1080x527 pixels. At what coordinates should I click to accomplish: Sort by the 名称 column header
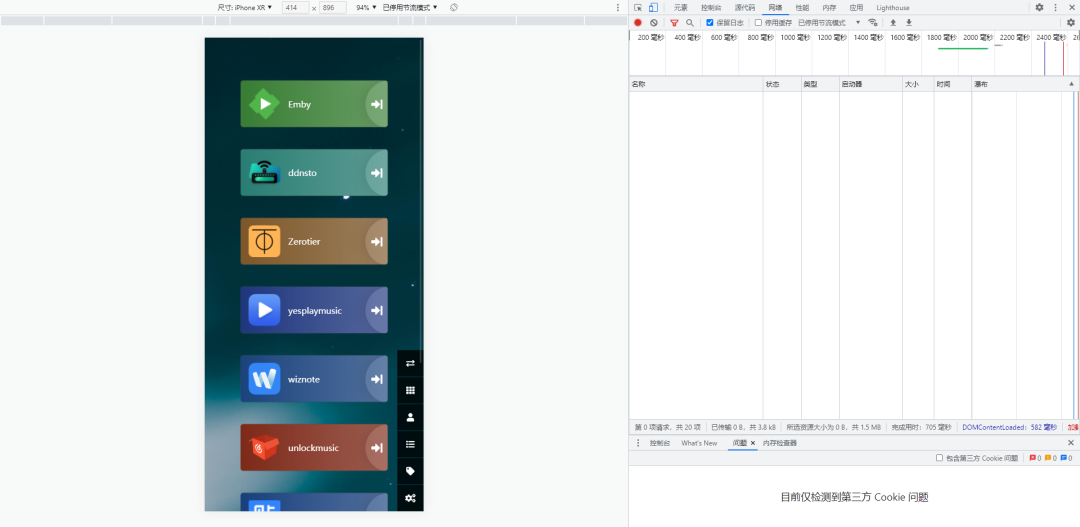click(x=696, y=84)
